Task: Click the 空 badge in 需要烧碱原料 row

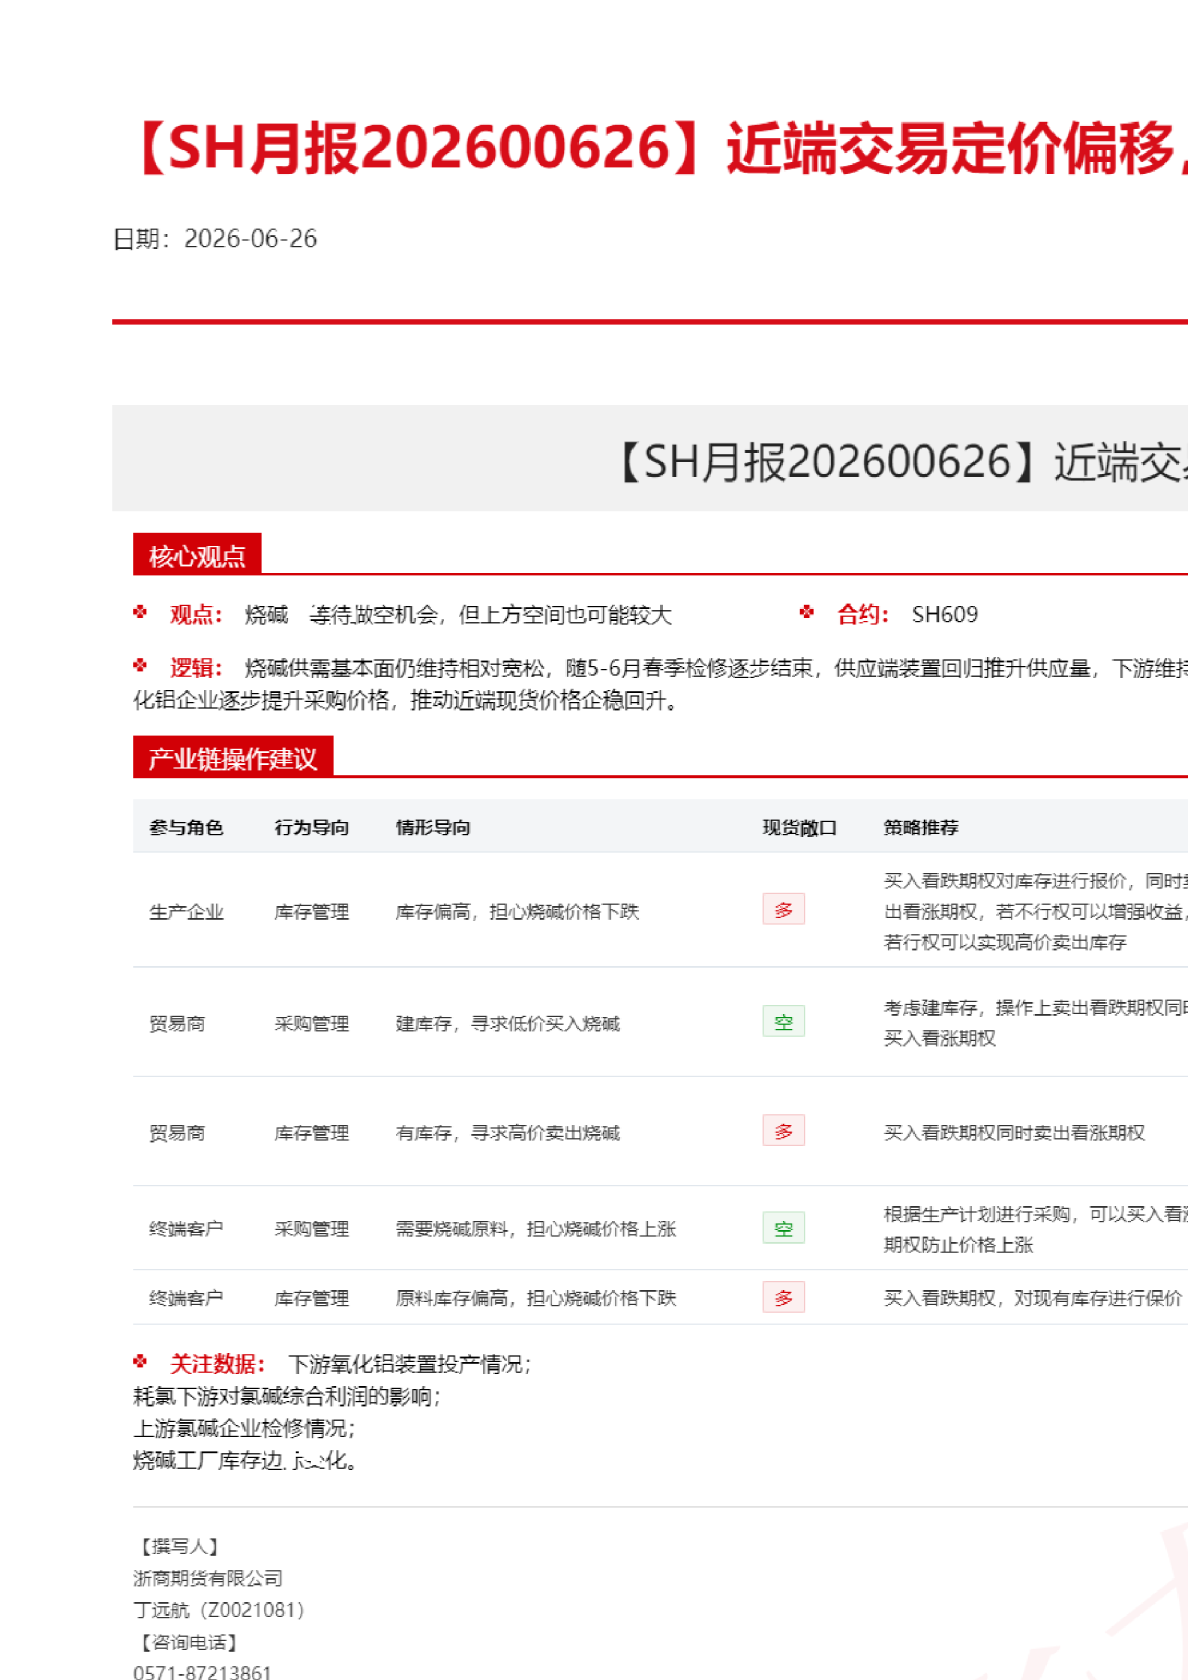Action: tap(784, 1228)
